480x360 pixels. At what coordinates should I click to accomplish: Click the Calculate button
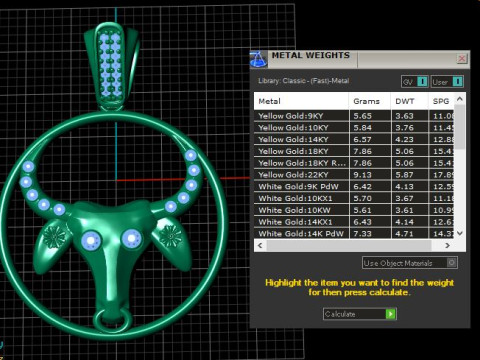click(x=360, y=314)
